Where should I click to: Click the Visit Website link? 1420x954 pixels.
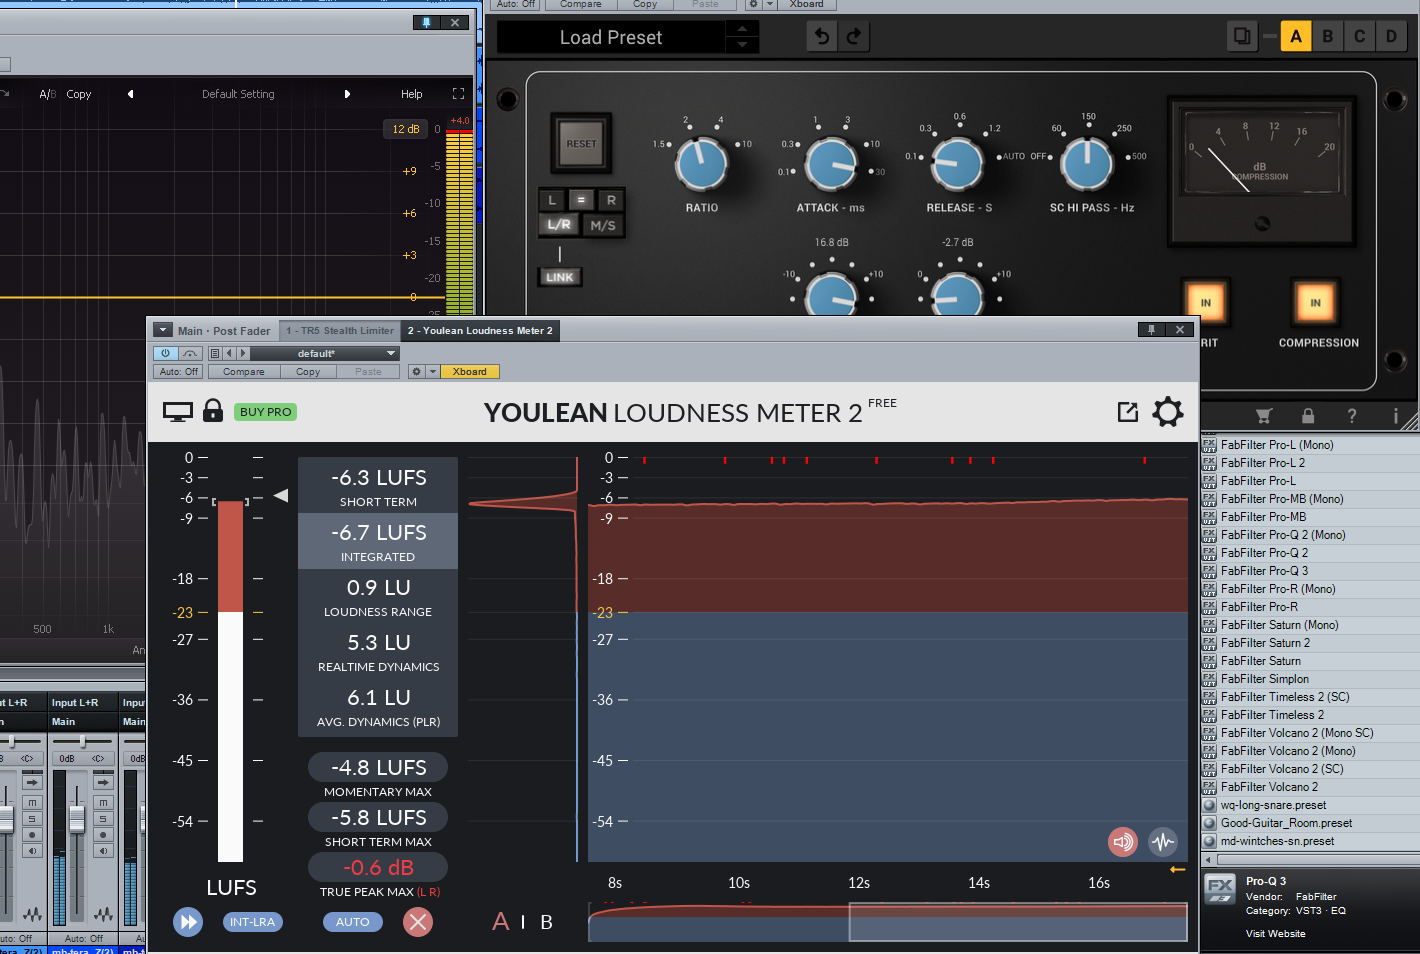pos(1275,934)
